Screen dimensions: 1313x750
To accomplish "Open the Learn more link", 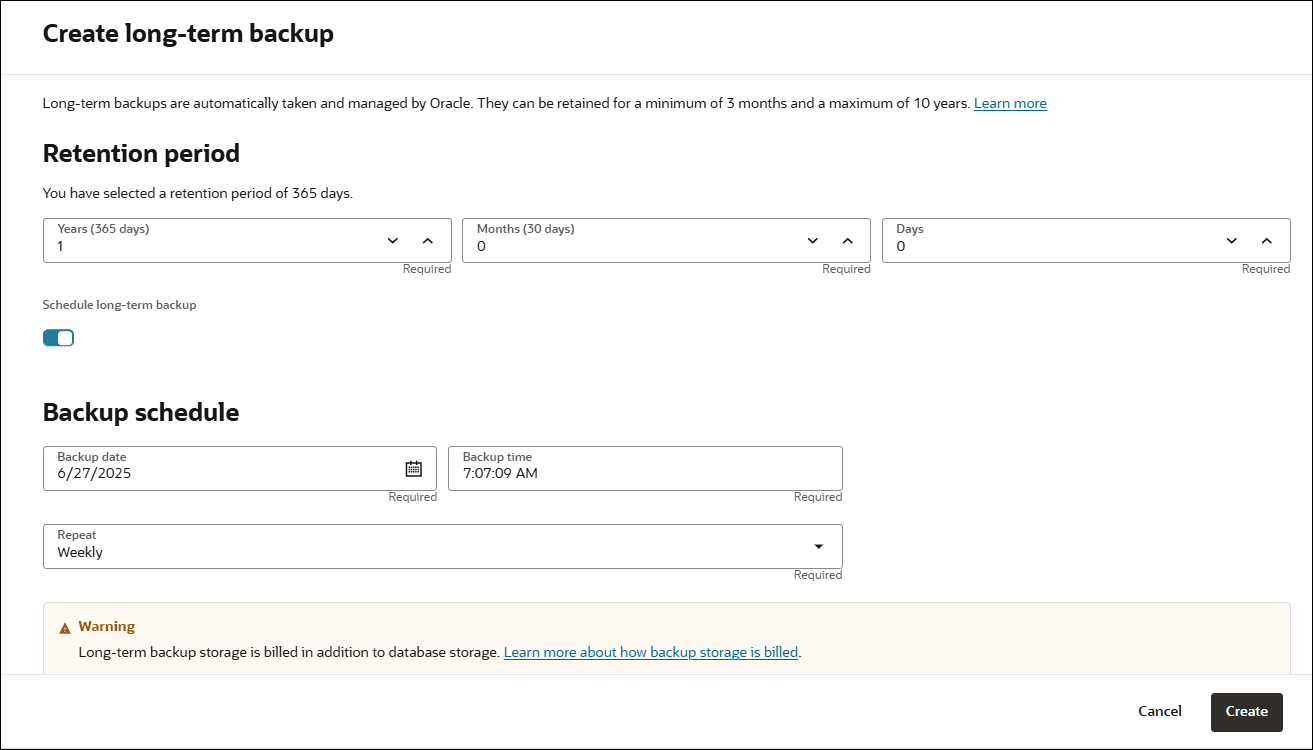I will [x=1010, y=103].
